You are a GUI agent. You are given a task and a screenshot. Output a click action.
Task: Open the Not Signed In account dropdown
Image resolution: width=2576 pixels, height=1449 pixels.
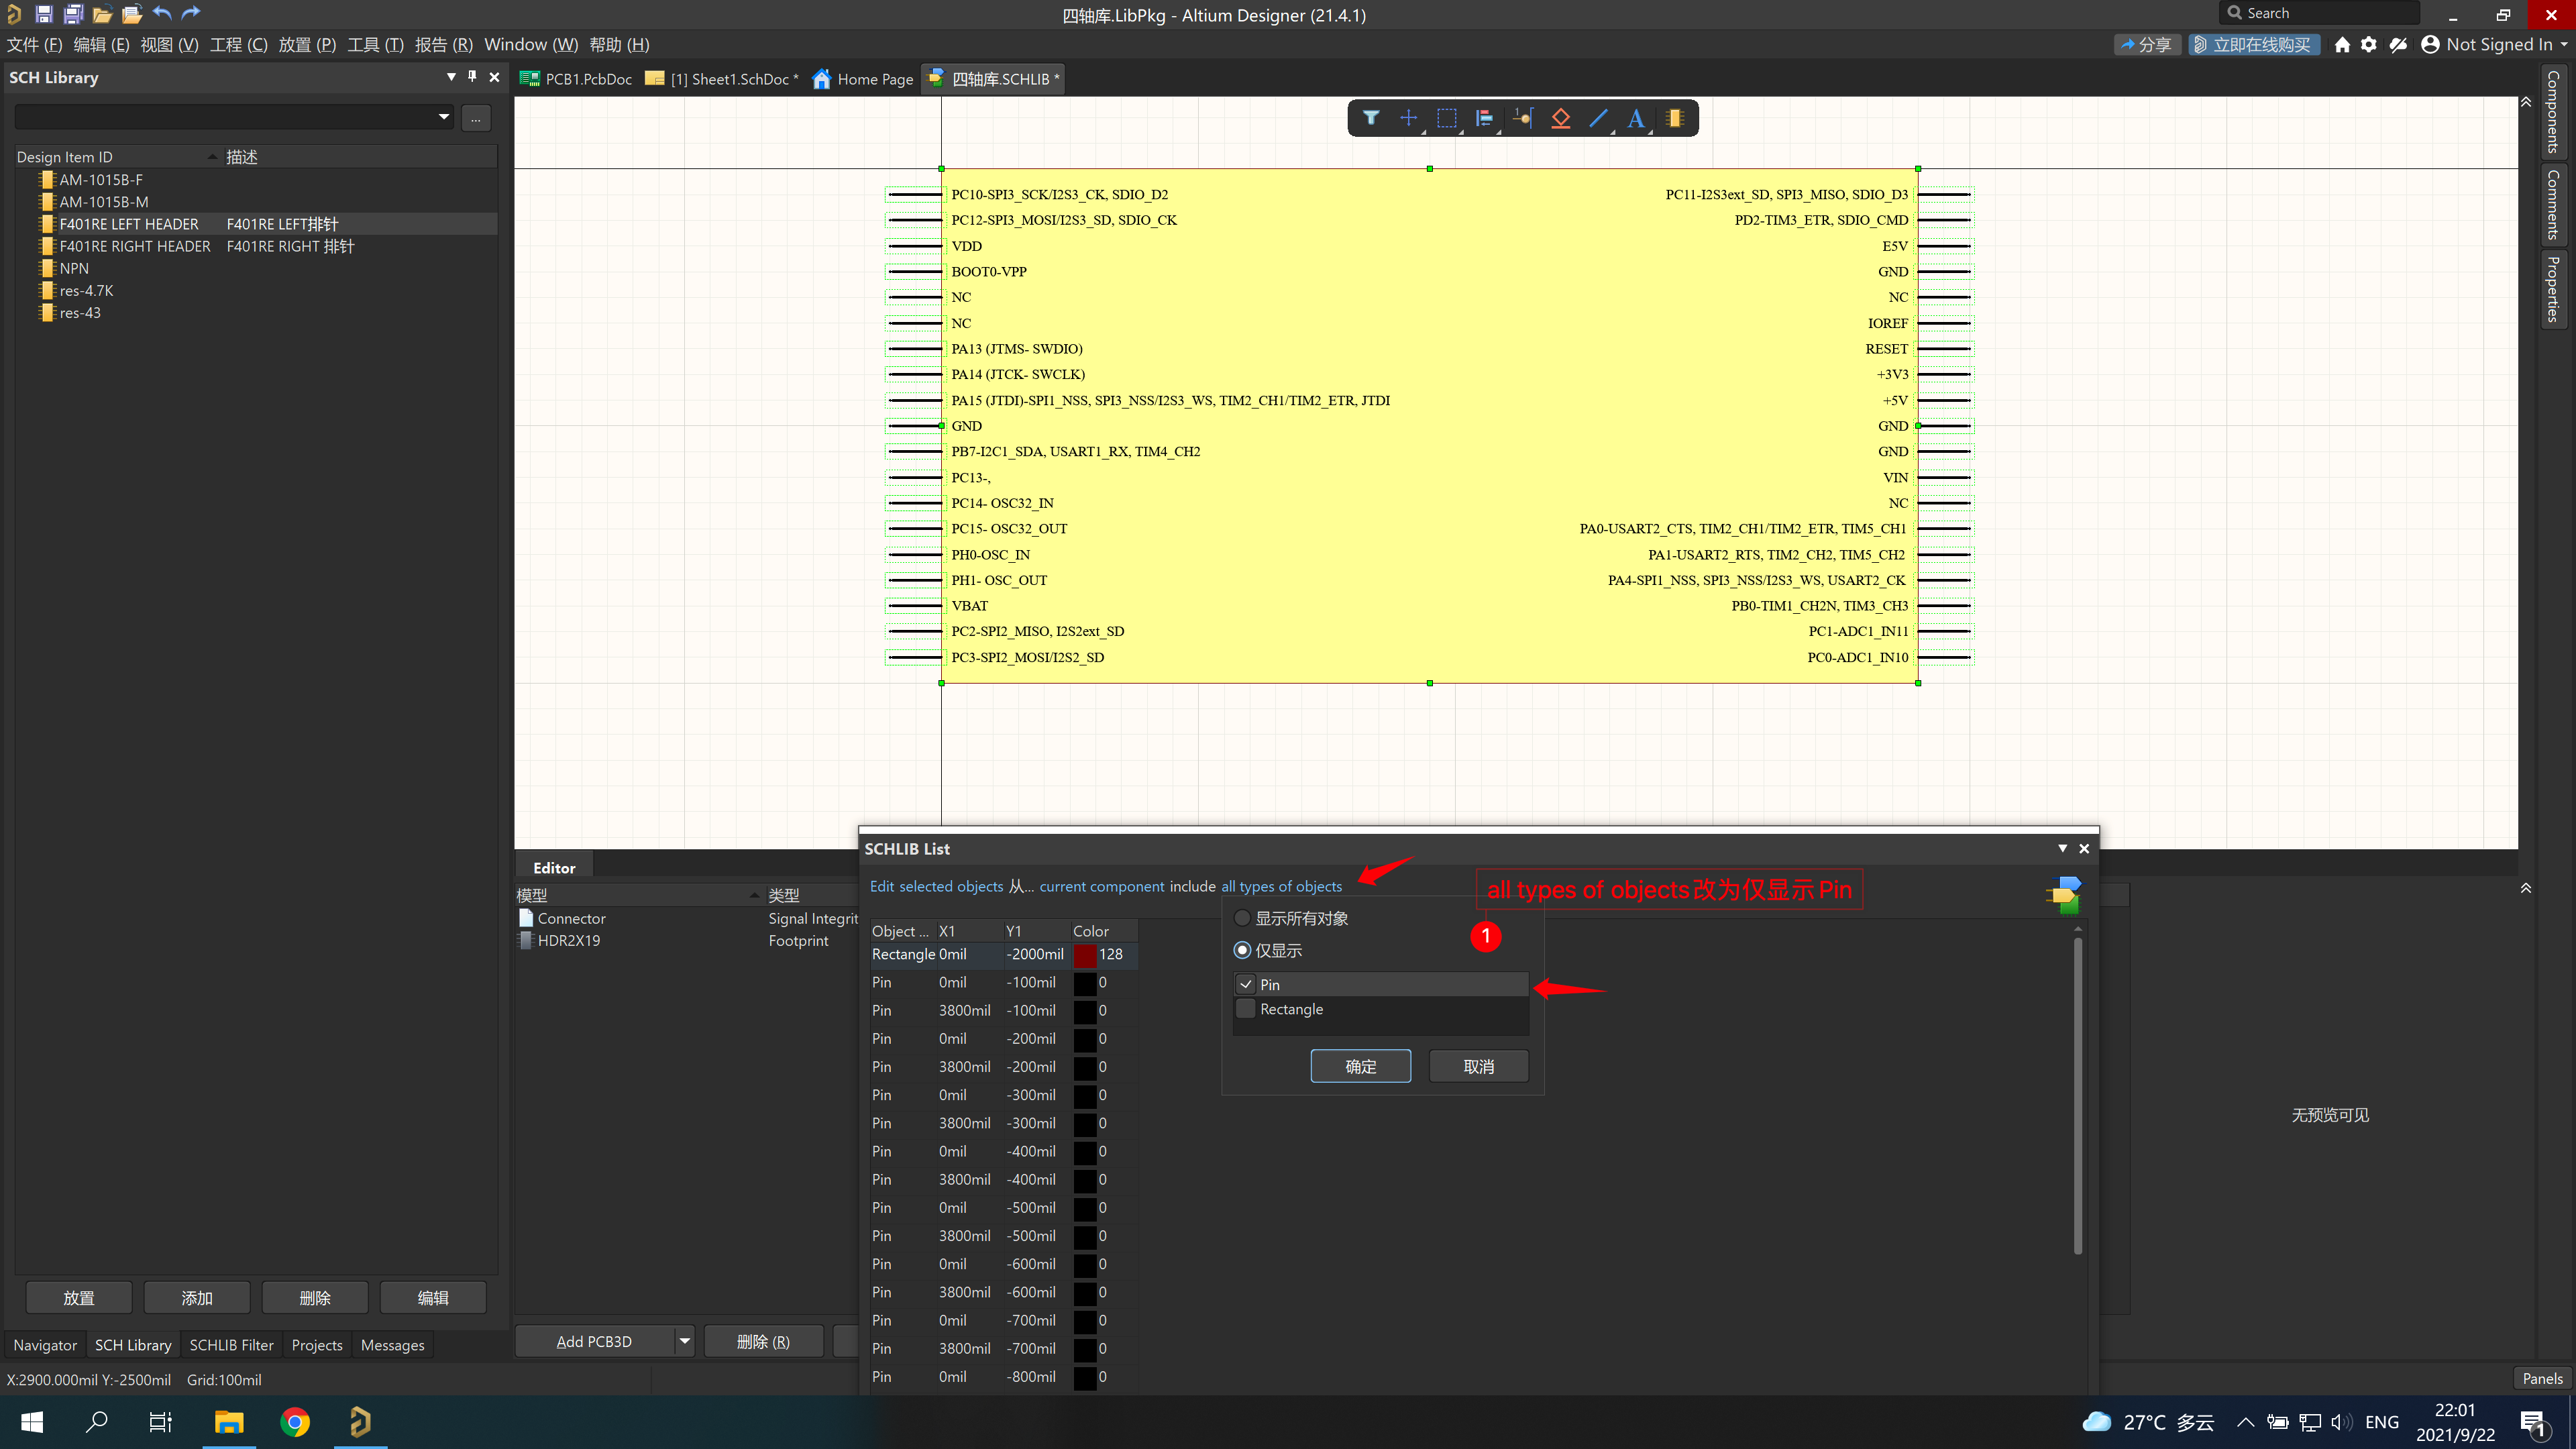tap(2493, 44)
